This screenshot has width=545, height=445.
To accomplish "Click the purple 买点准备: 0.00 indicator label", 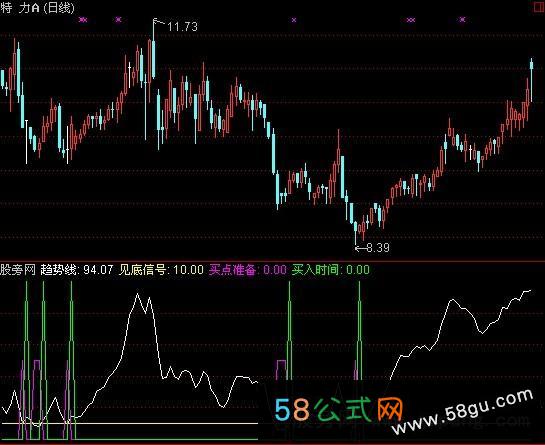I will click(248, 270).
